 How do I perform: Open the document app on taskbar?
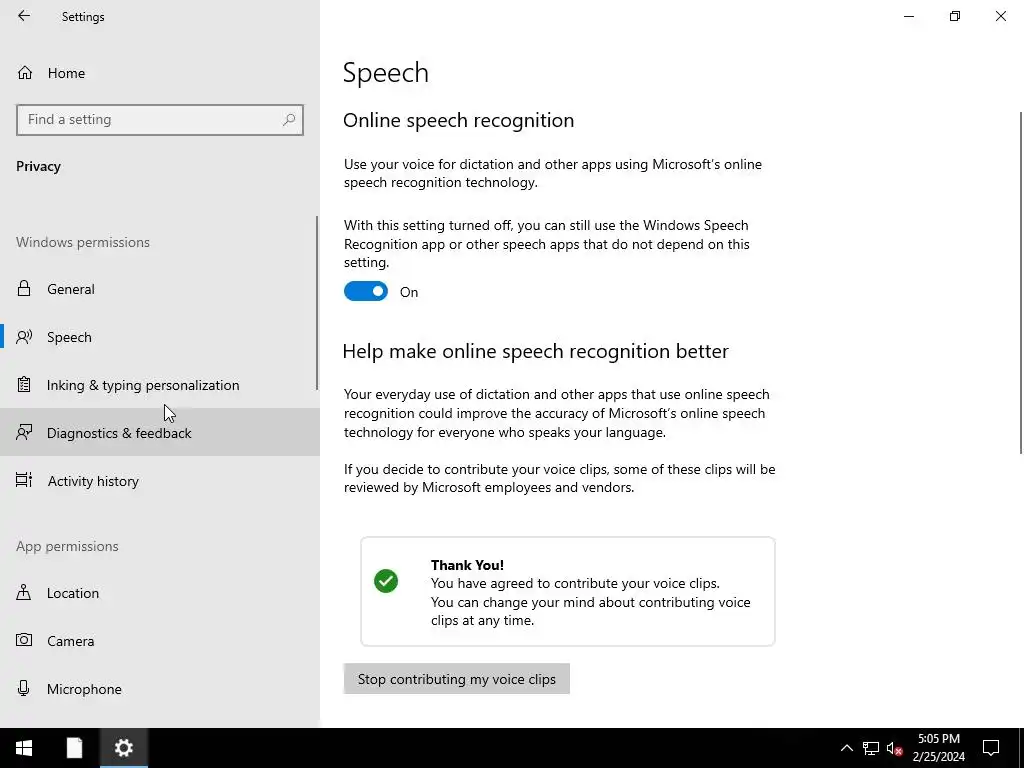click(74, 748)
